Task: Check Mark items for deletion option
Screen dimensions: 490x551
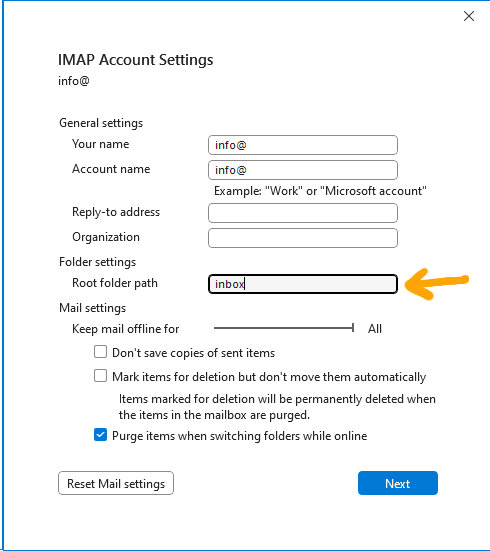Action: tap(101, 376)
